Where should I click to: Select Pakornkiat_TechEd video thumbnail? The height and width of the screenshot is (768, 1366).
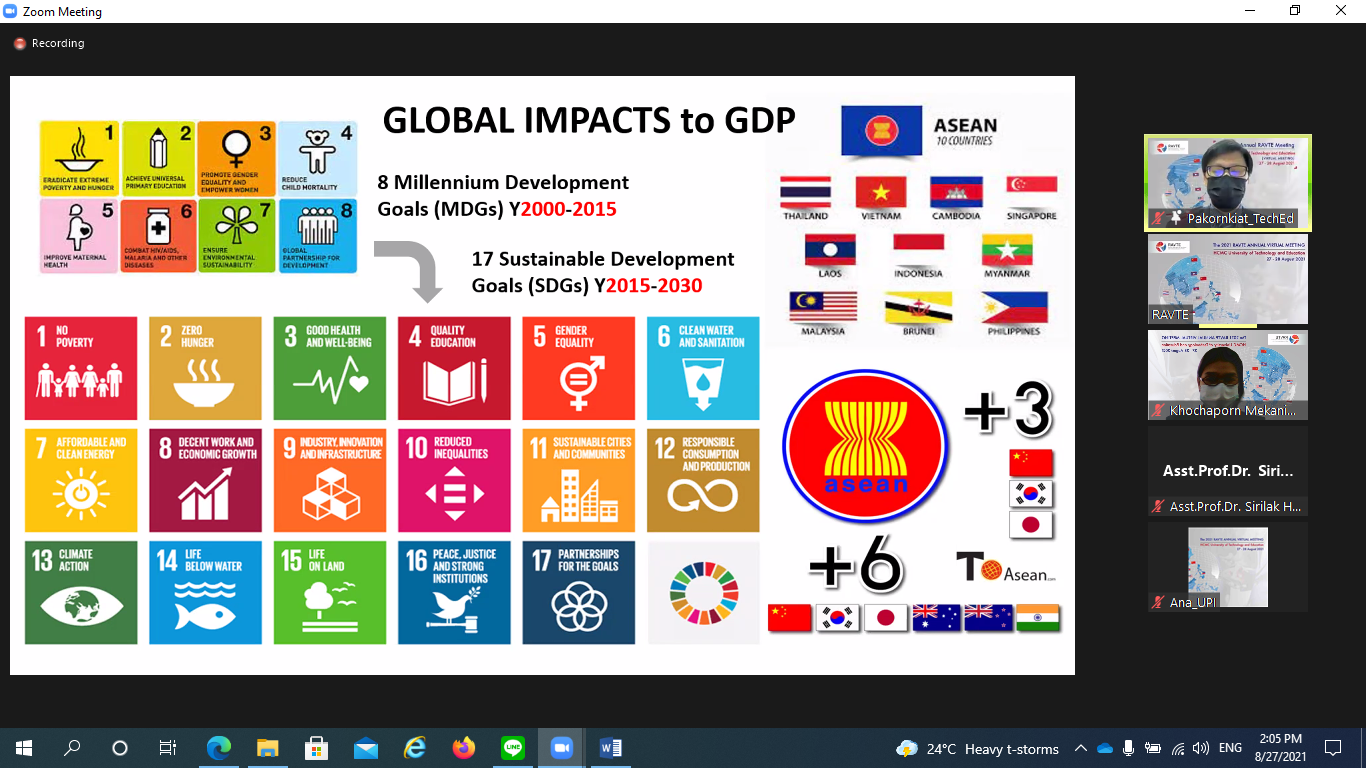click(1227, 183)
